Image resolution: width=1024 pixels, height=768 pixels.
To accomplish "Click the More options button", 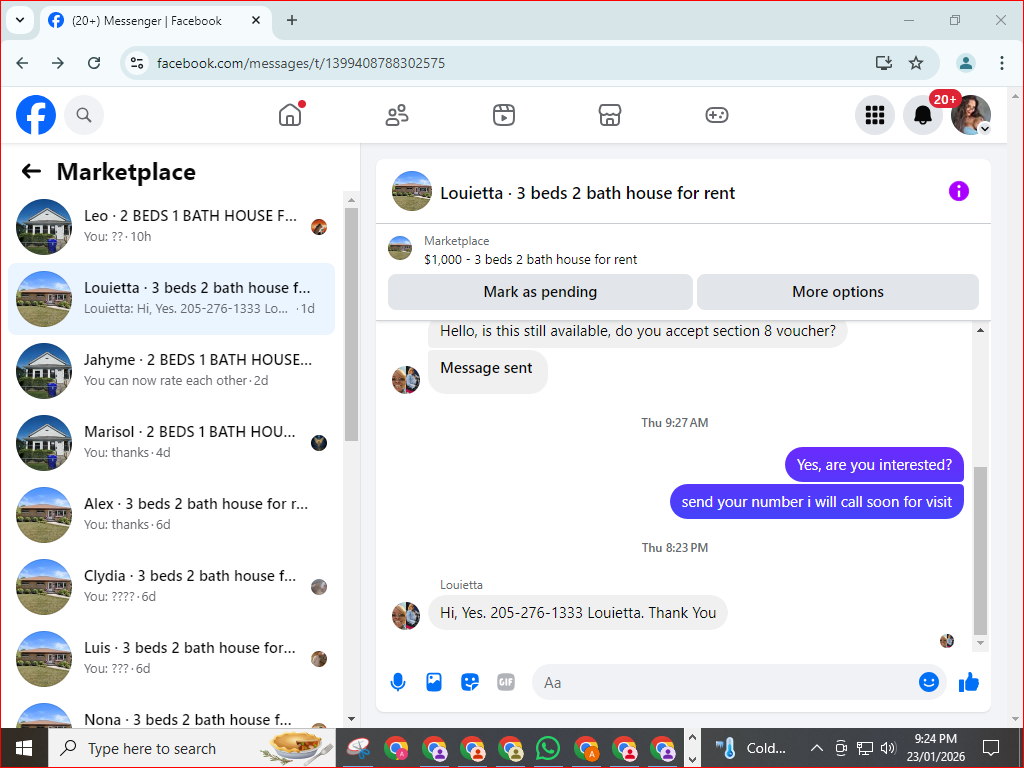I will tap(837, 292).
